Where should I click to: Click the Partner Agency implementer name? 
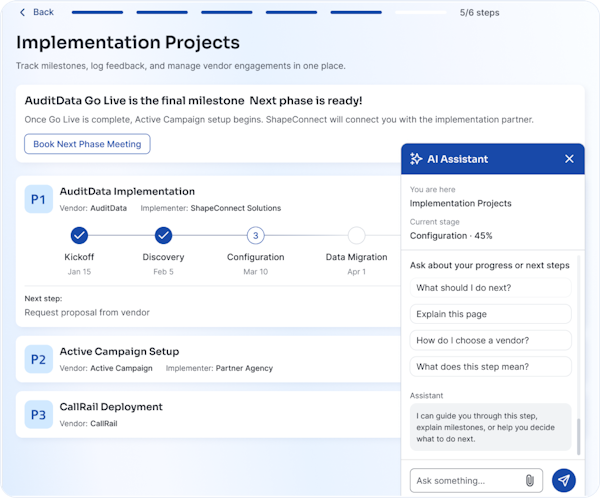pos(244,368)
